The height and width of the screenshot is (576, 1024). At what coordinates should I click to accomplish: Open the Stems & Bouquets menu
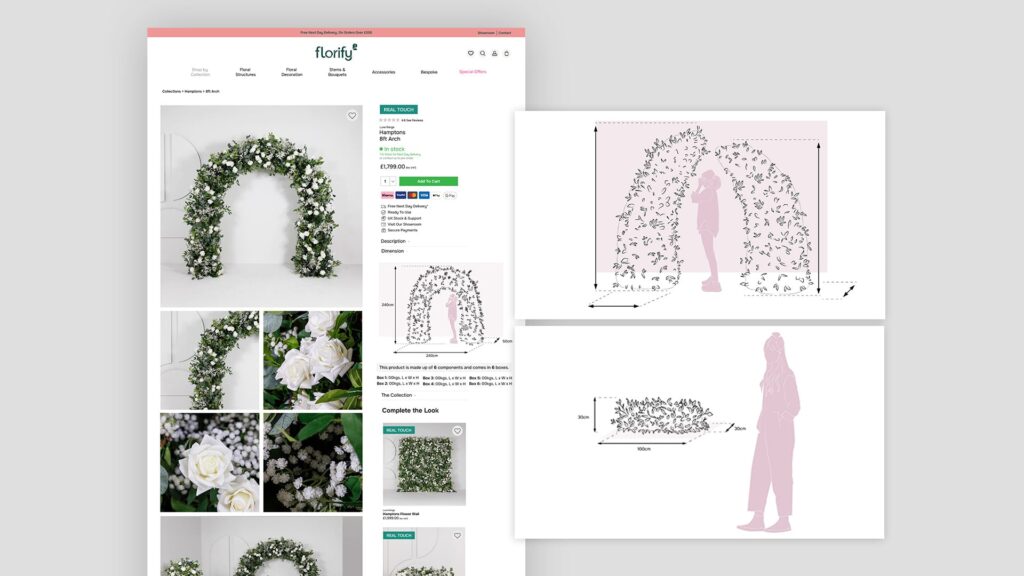click(x=337, y=72)
